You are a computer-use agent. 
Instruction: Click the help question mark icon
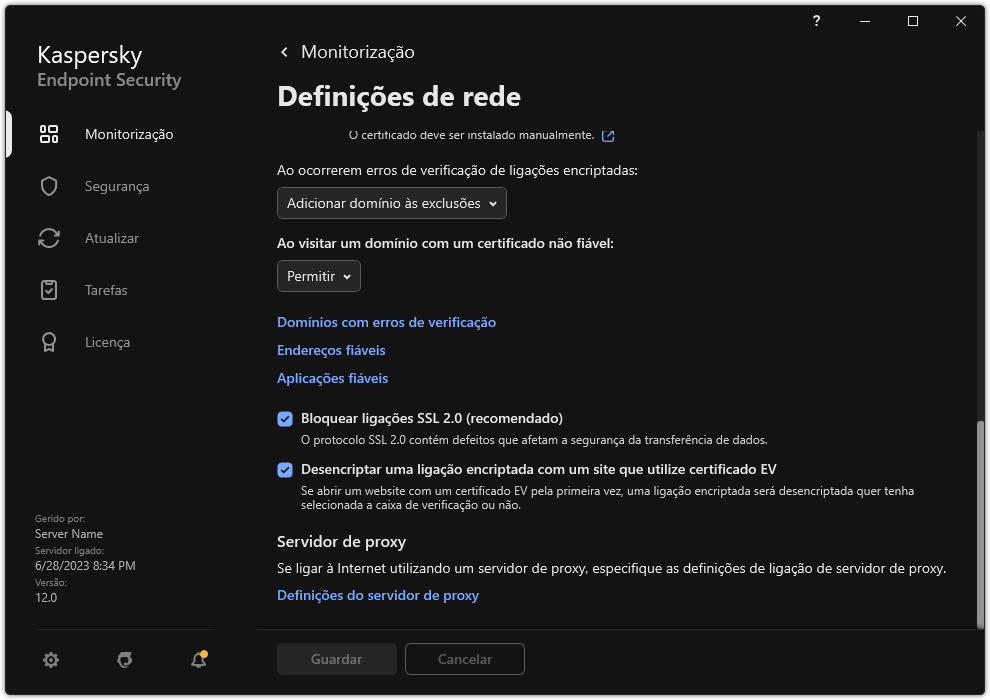pyautogui.click(x=817, y=21)
